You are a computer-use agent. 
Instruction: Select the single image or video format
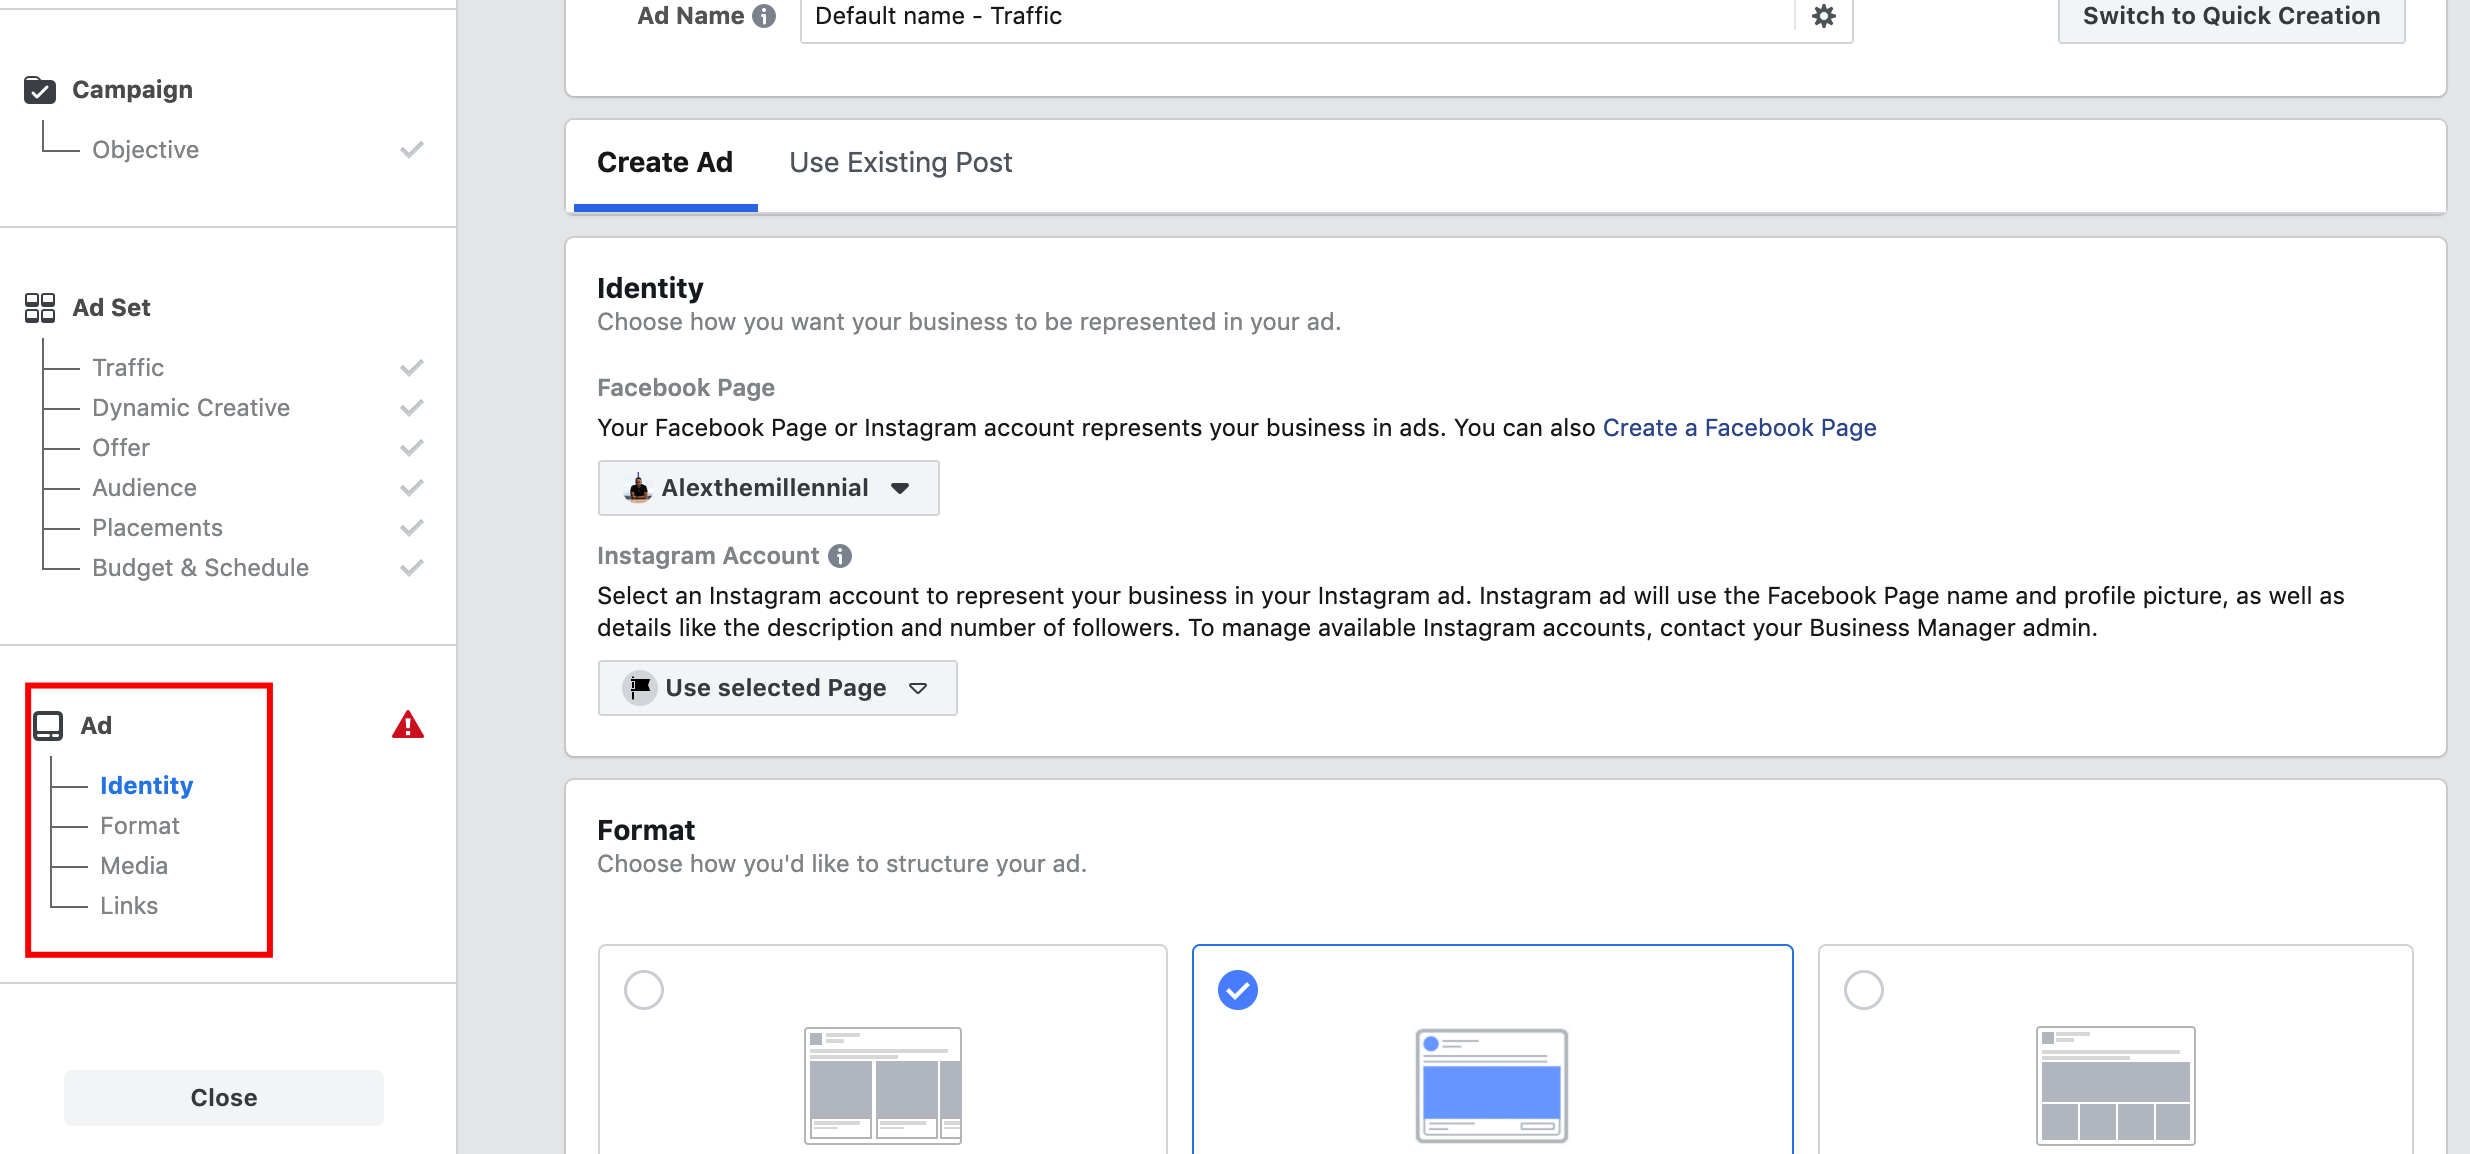pyautogui.click(x=1238, y=989)
